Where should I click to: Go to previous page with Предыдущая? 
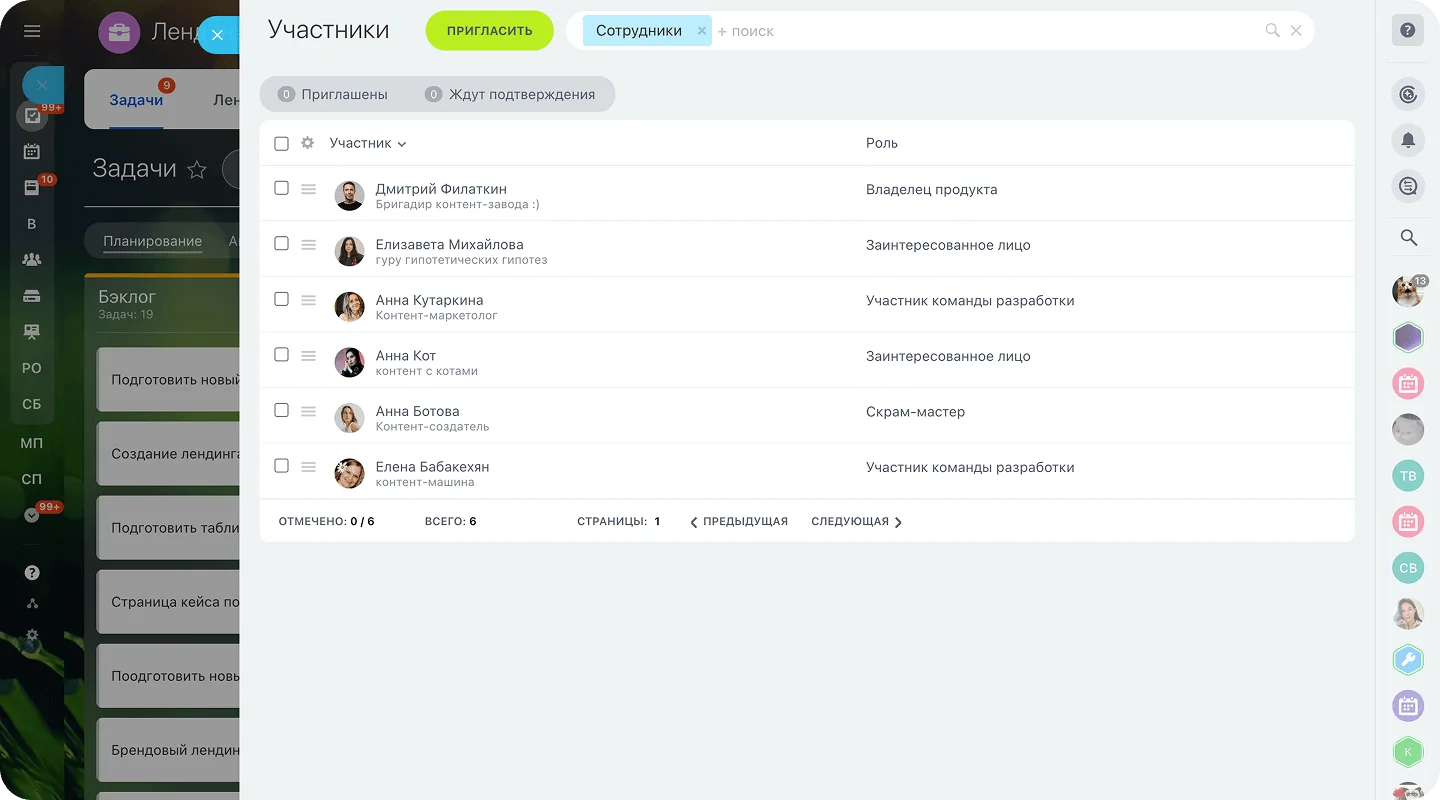[x=739, y=522]
